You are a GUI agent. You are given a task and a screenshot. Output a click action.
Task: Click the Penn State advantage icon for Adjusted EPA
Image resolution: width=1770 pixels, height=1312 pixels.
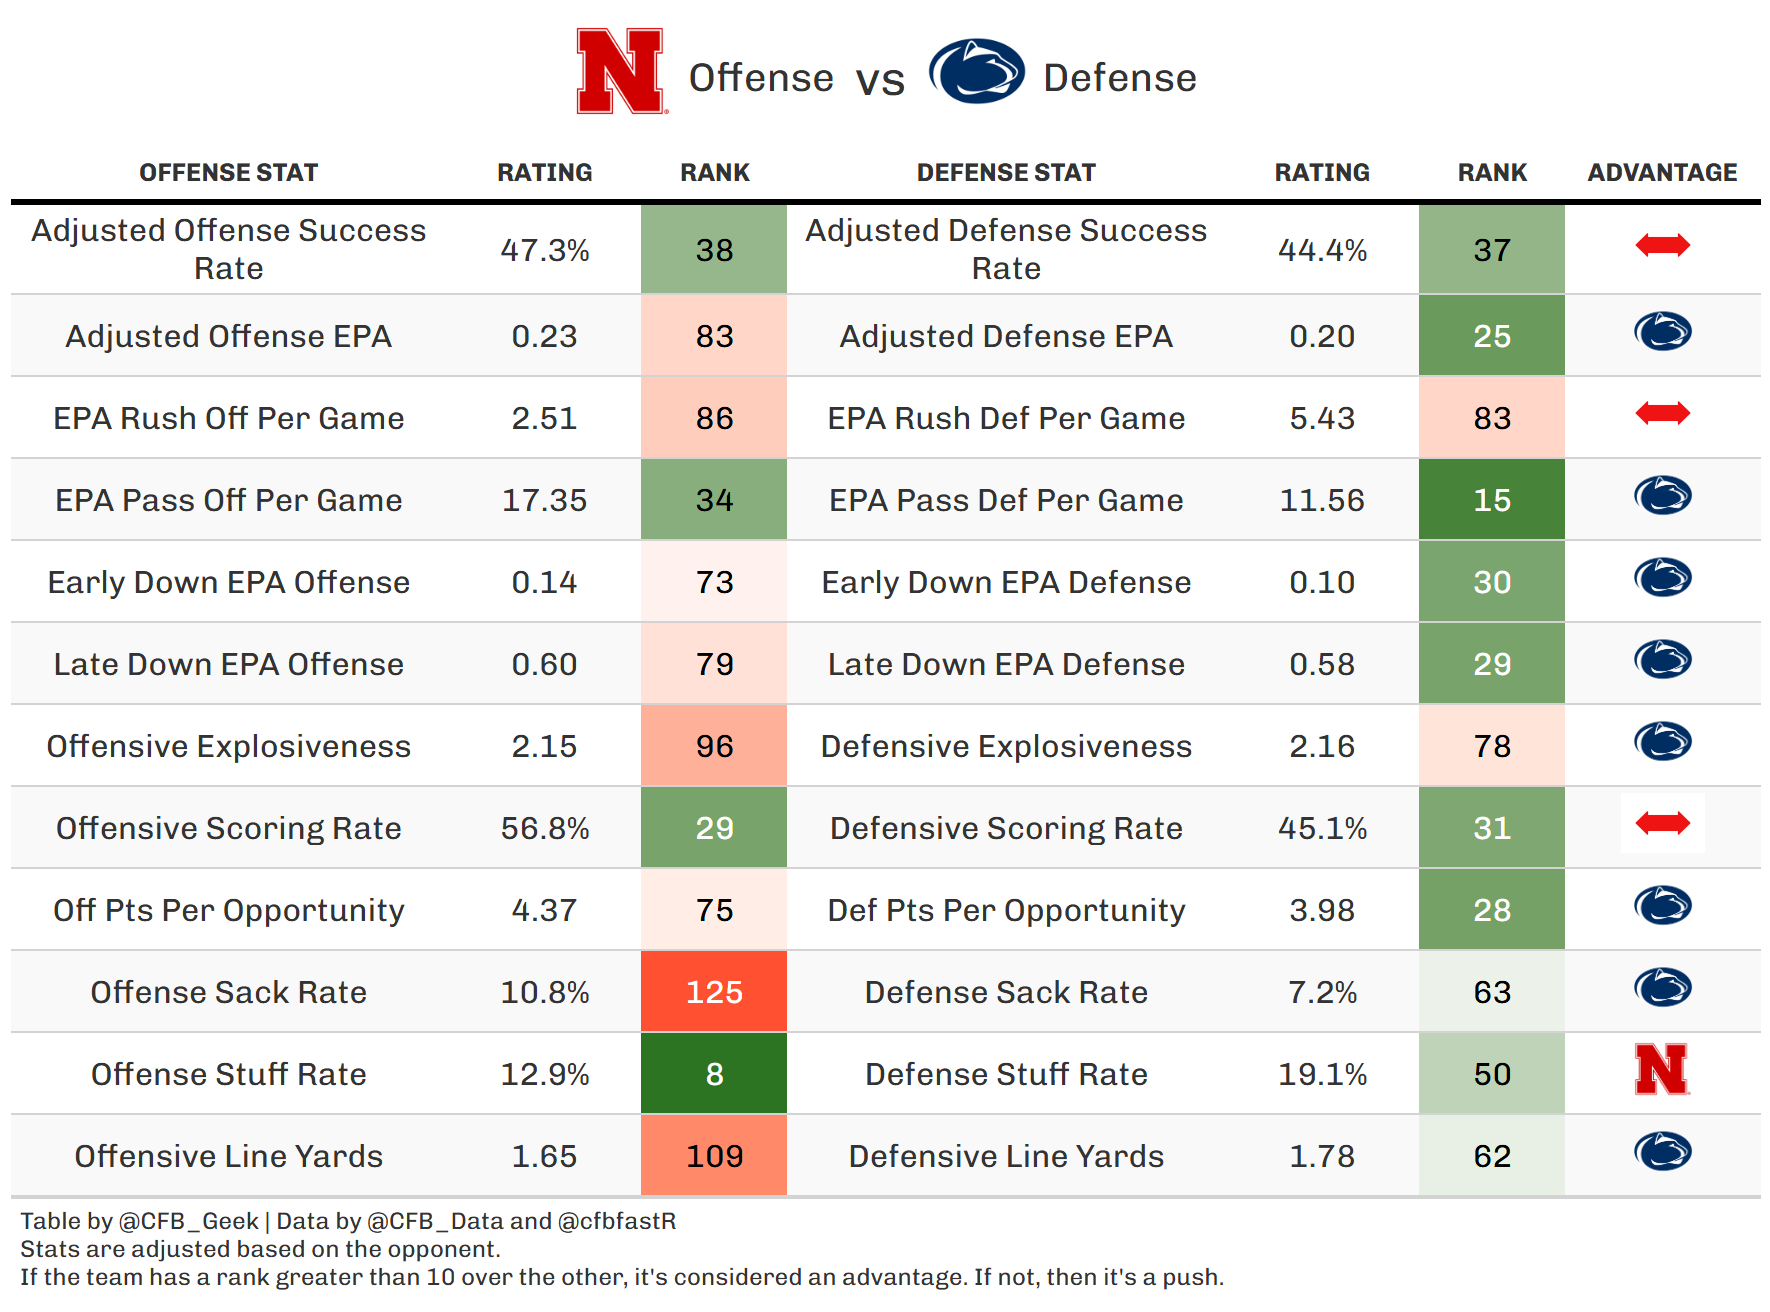(x=1662, y=332)
